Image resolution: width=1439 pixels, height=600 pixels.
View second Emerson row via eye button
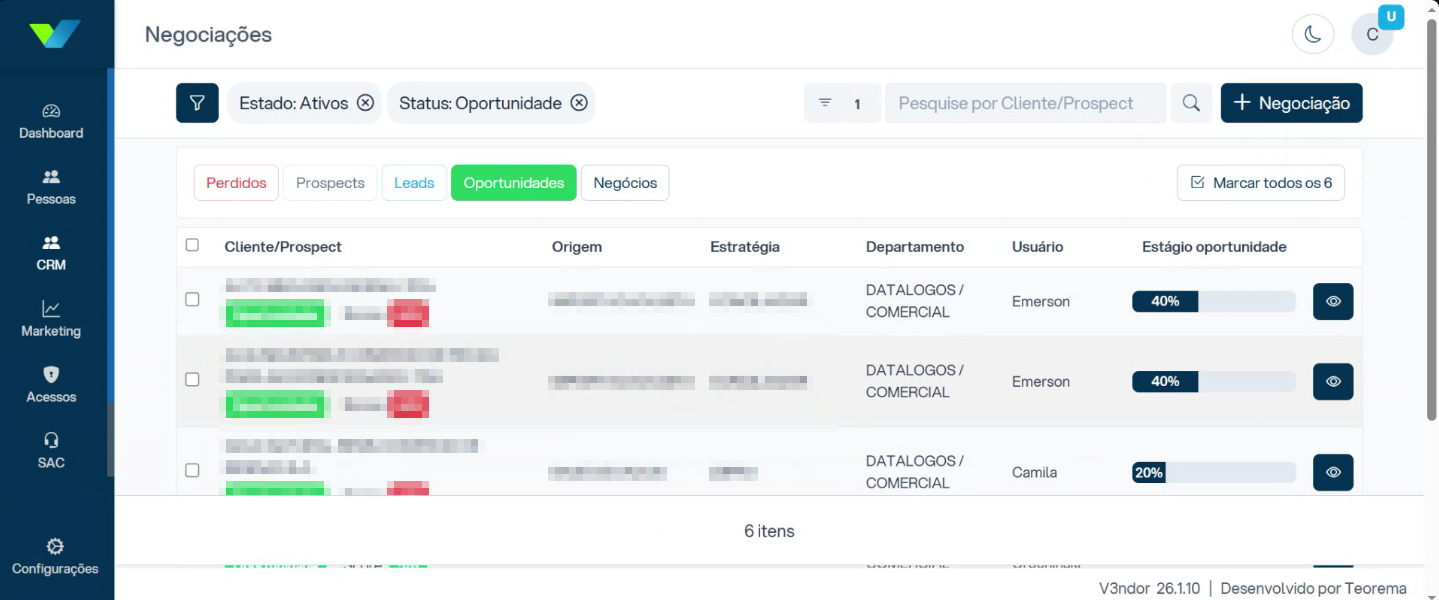click(1333, 381)
